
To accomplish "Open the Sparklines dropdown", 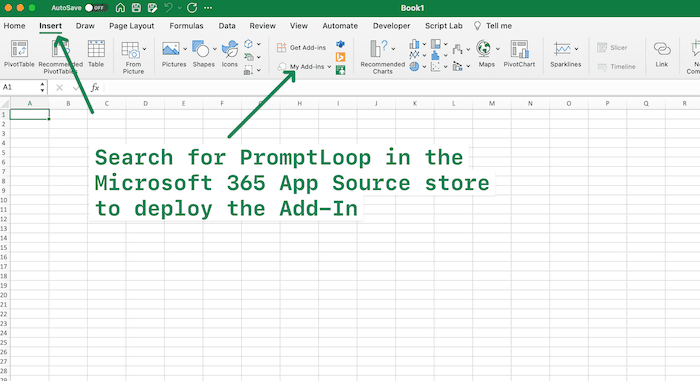I will pos(576,49).
